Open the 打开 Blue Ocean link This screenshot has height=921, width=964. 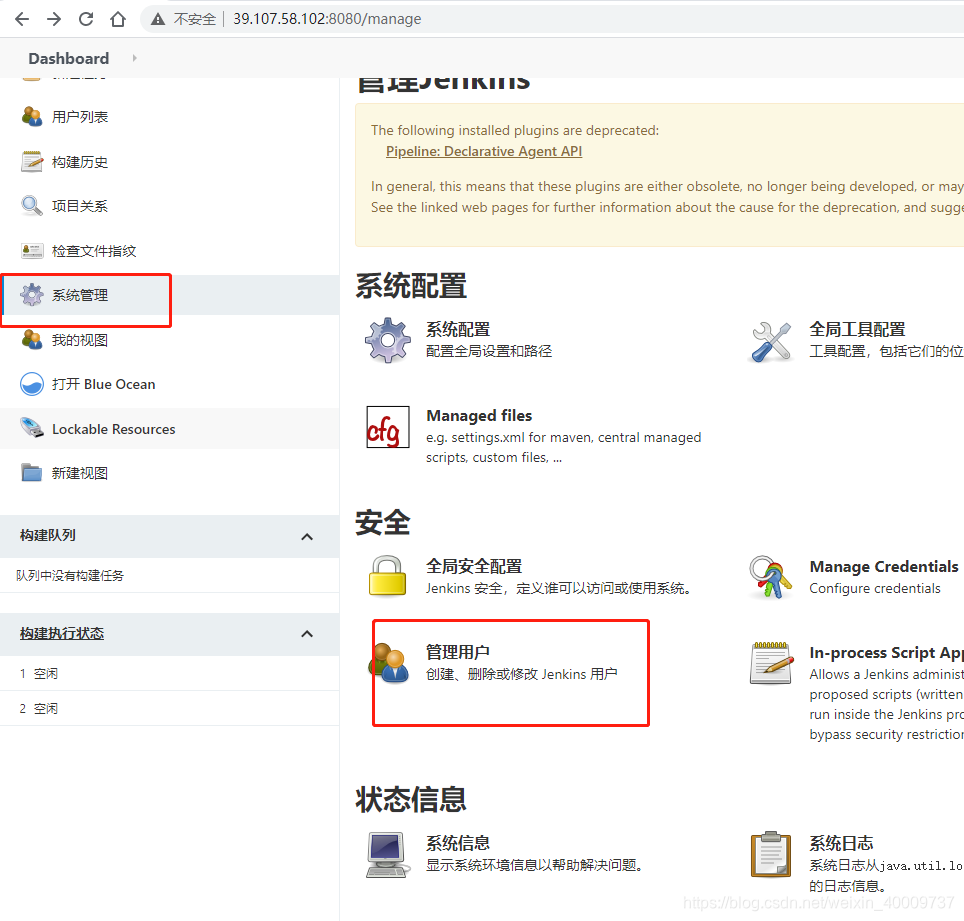pyautogui.click(x=103, y=384)
